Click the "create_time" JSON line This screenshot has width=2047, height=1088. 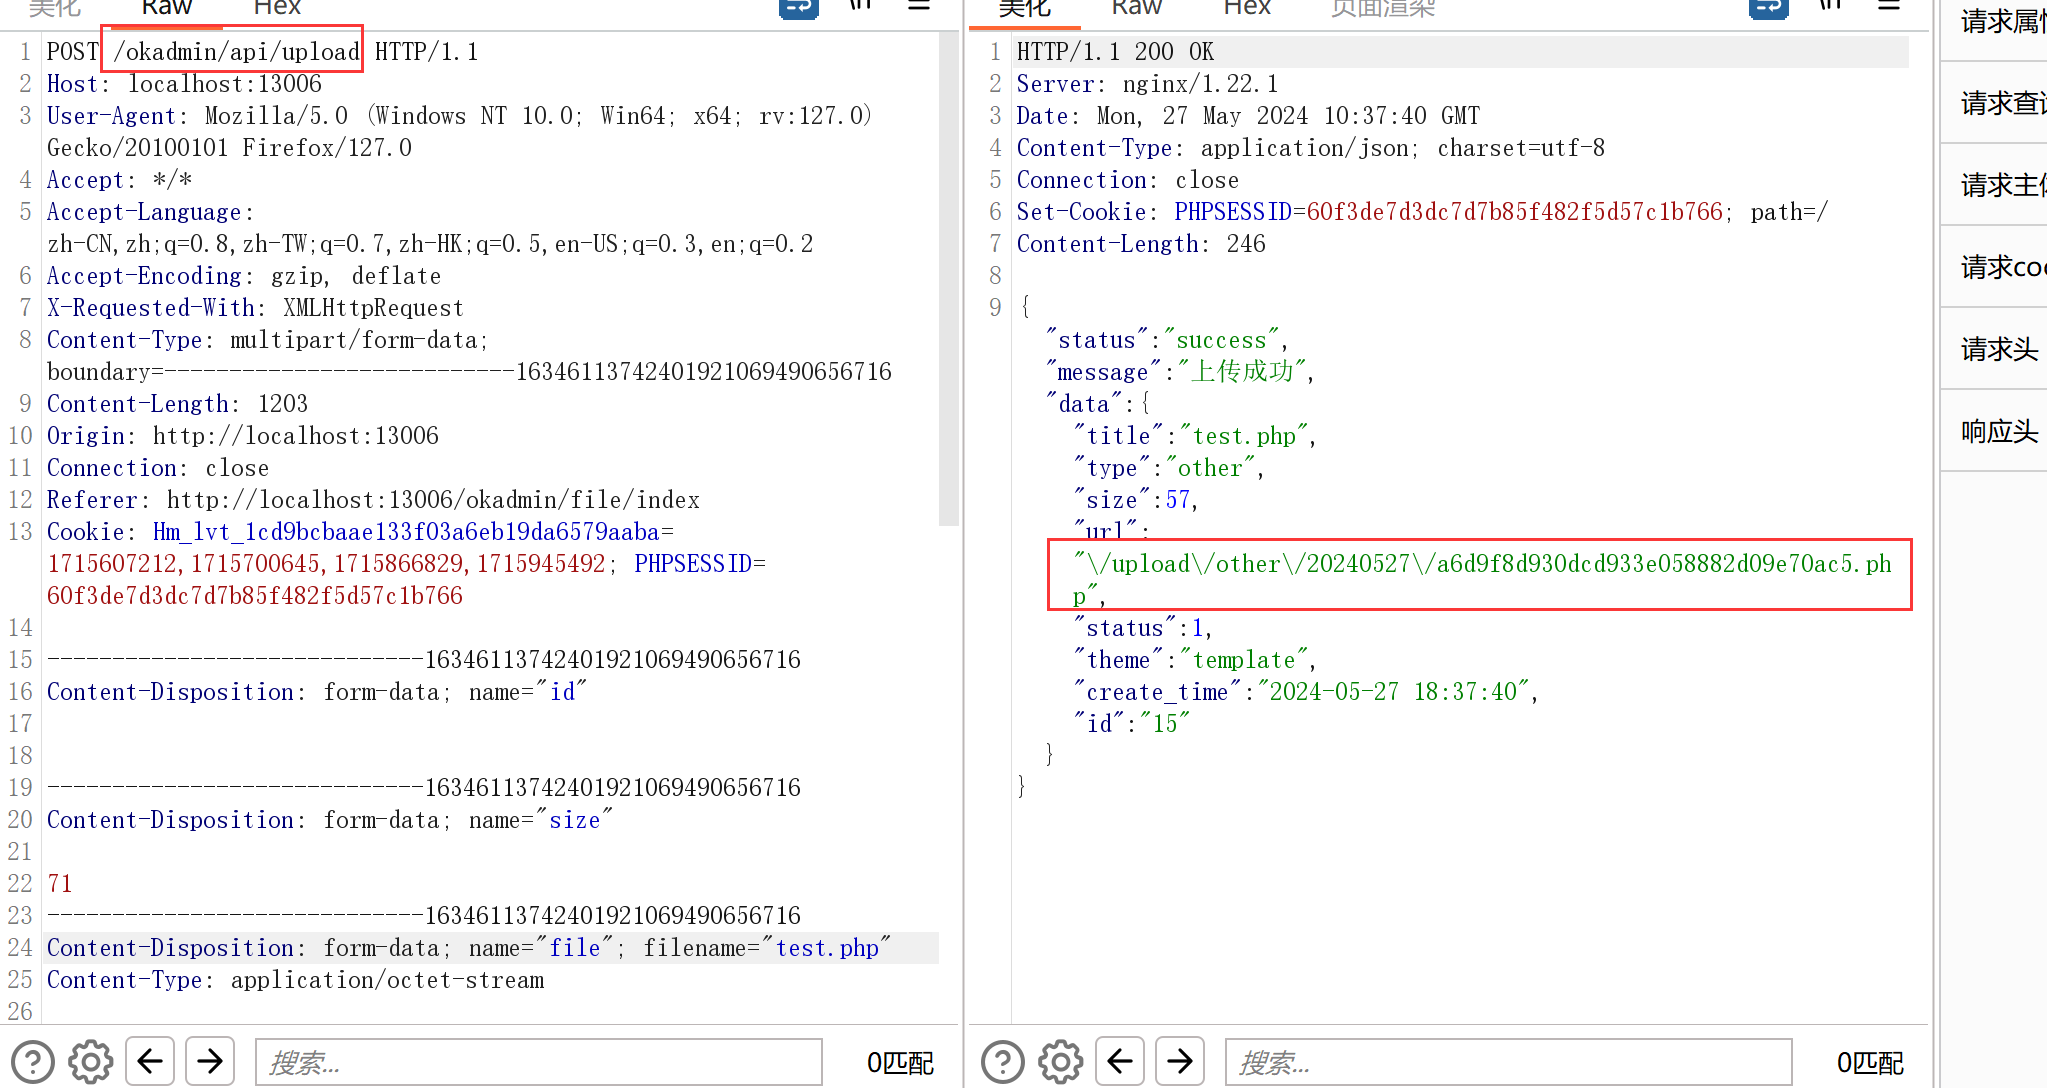point(1305,692)
